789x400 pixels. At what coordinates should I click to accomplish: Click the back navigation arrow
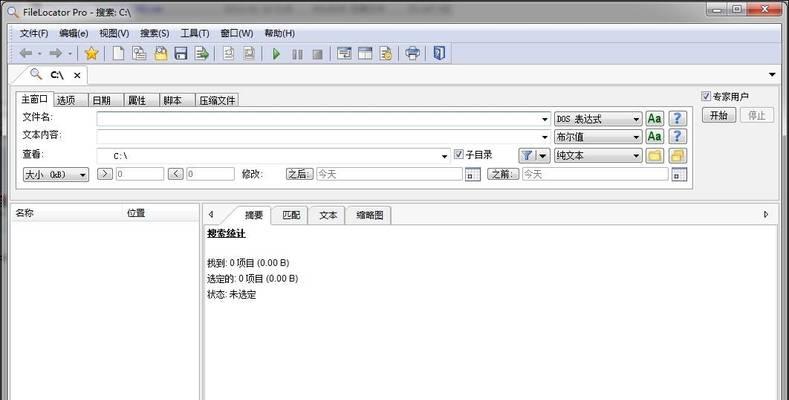[26, 53]
